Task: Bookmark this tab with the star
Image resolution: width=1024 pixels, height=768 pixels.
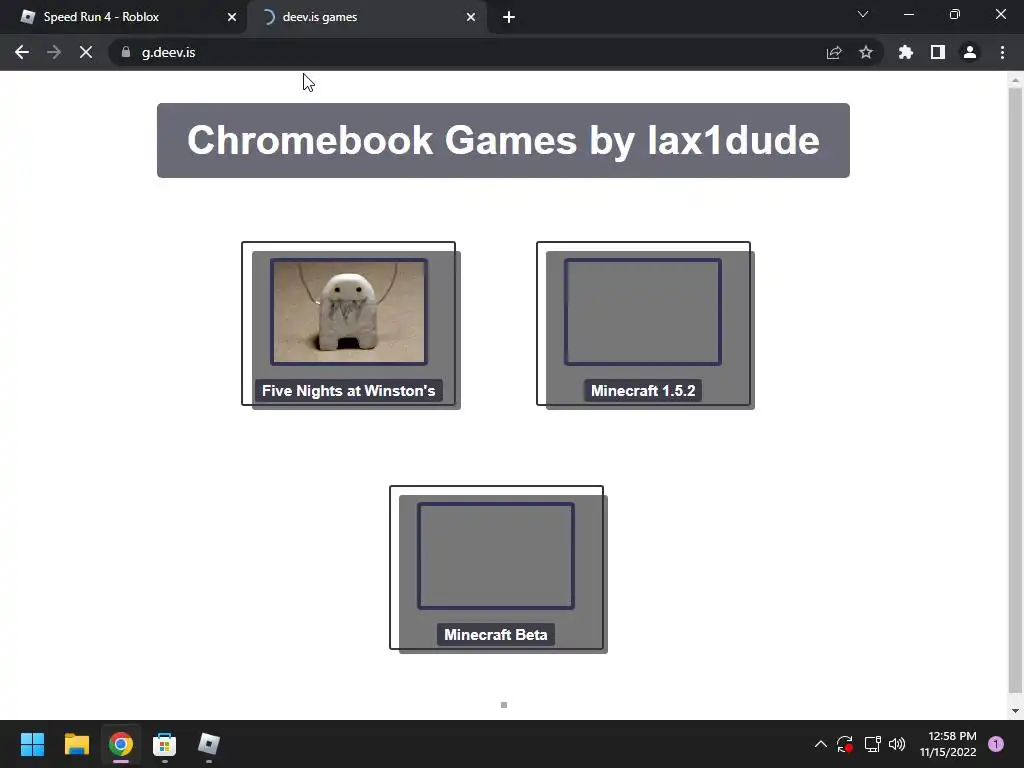Action: click(866, 52)
